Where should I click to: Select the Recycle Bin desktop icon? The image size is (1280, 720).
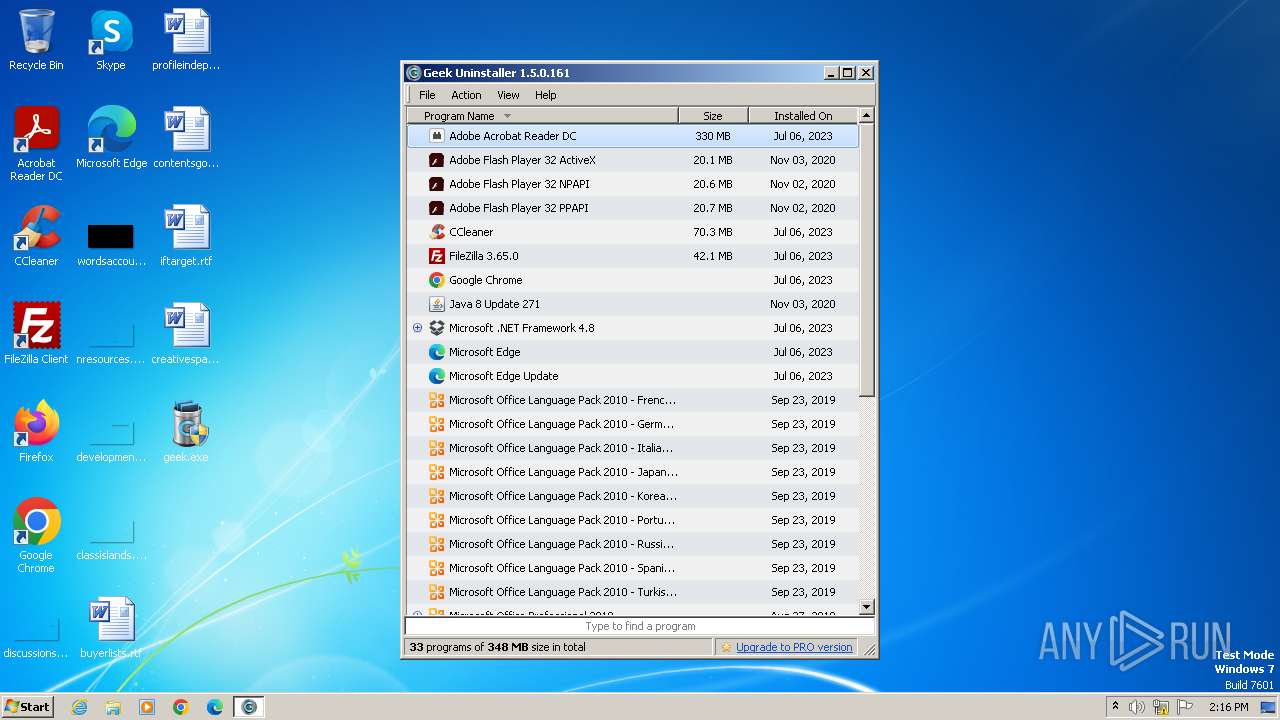[x=36, y=40]
